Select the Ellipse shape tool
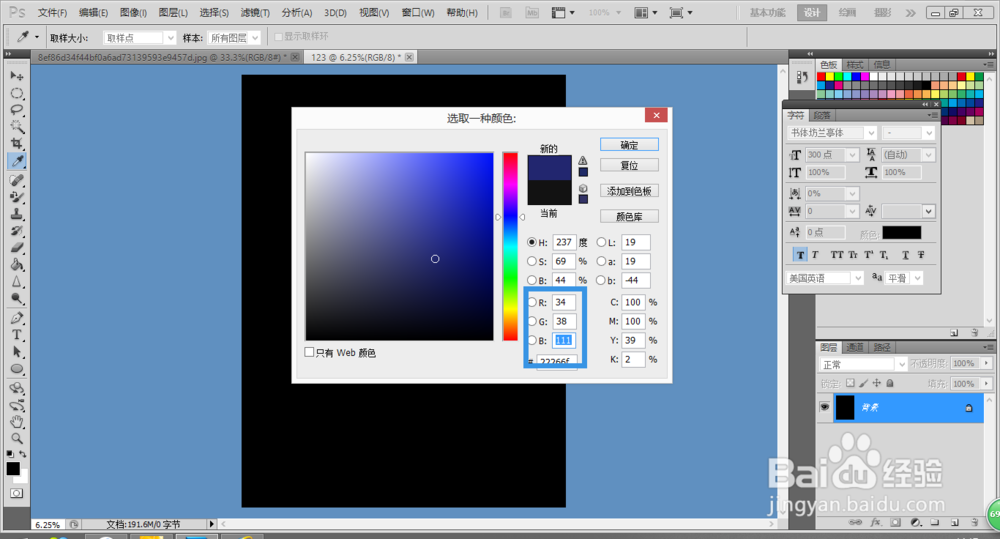The width and height of the screenshot is (1000, 539). click(17, 369)
